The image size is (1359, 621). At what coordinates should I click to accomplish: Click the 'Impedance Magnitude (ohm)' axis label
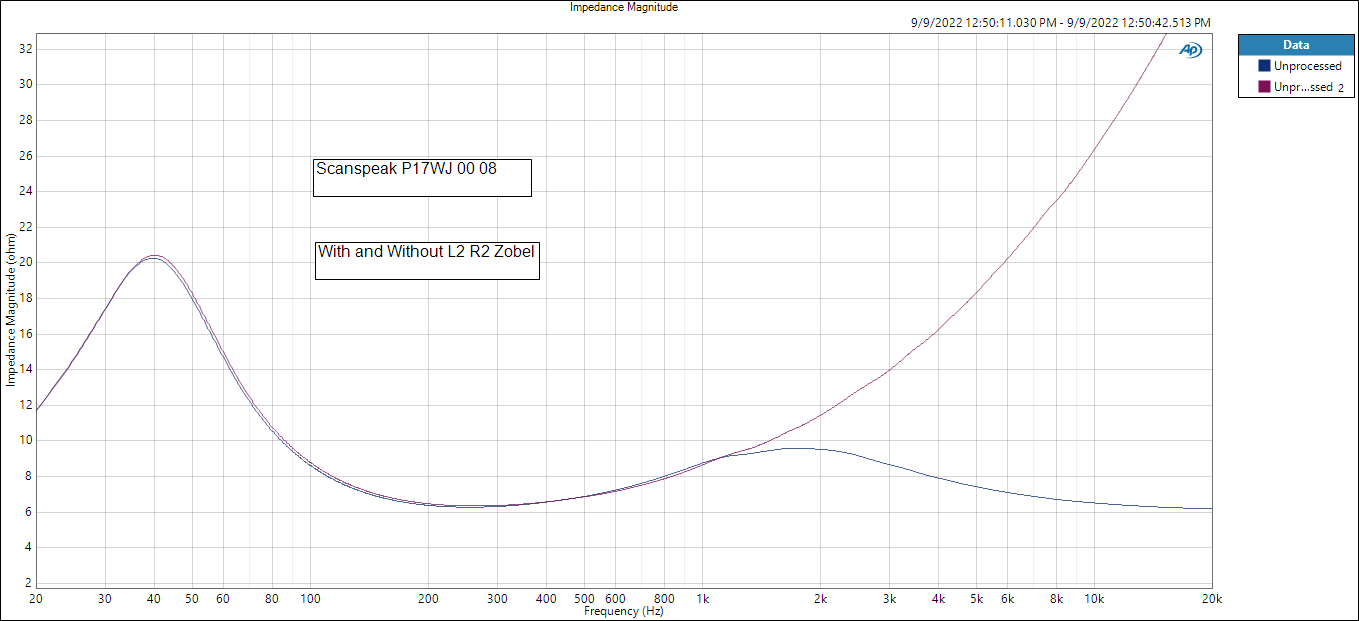click(10, 310)
